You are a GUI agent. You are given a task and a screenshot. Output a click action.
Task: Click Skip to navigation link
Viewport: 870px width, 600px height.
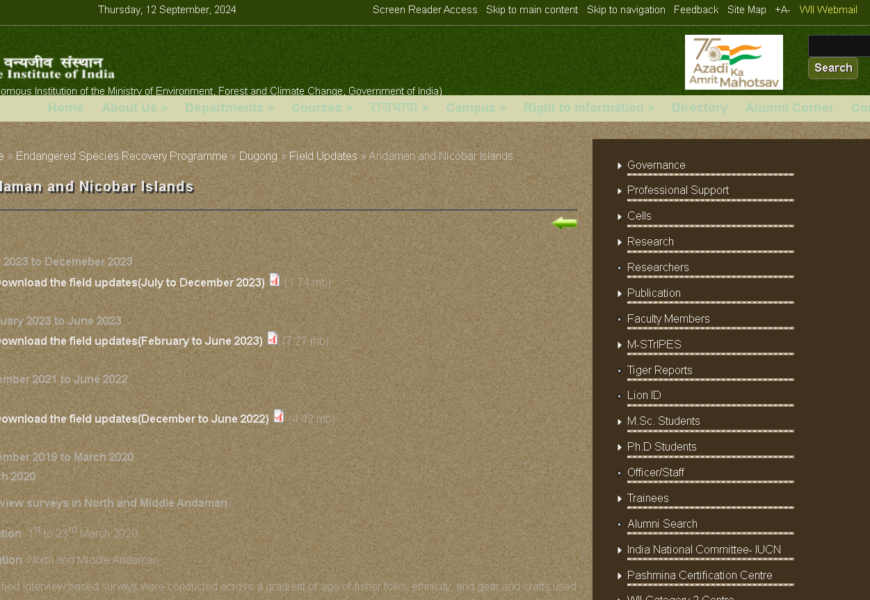[626, 9]
